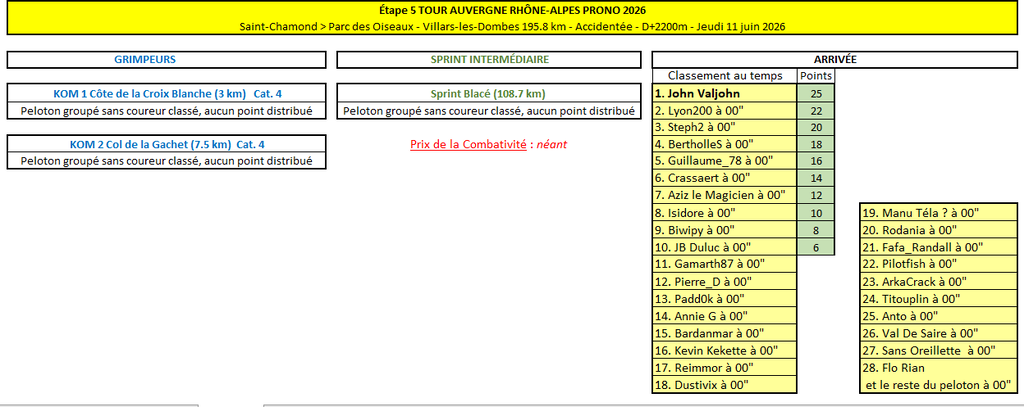
Task: Click the '10. JB Duluc à 00"' cell
Action: (x=725, y=247)
